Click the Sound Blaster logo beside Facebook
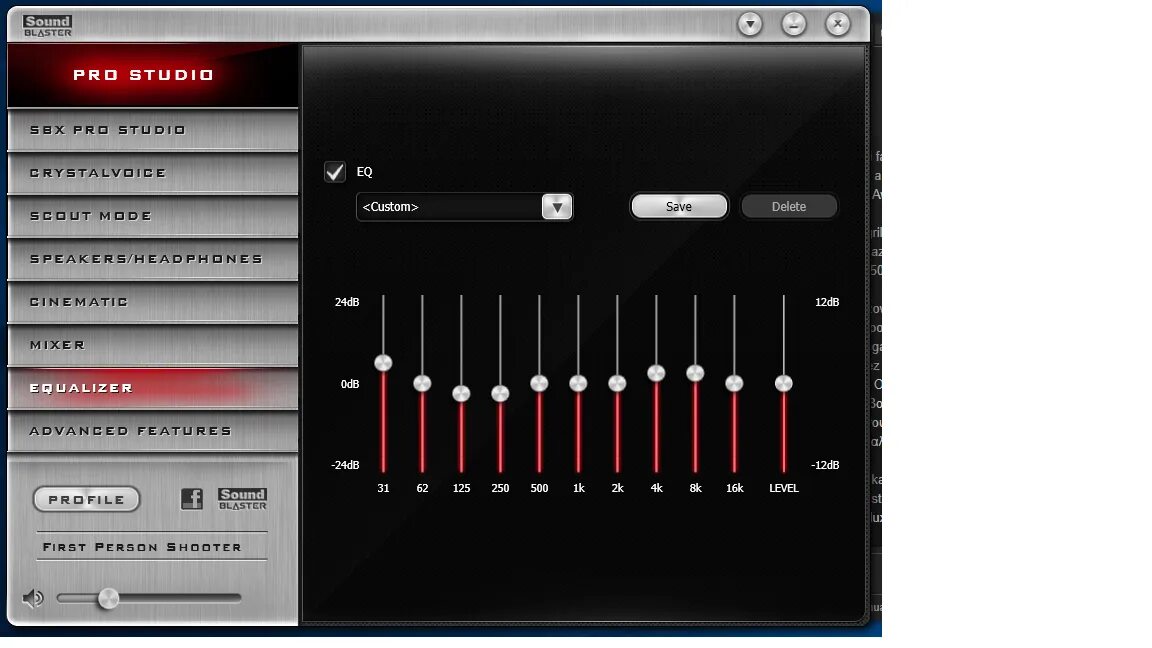The width and height of the screenshot is (1152, 648). coord(242,499)
